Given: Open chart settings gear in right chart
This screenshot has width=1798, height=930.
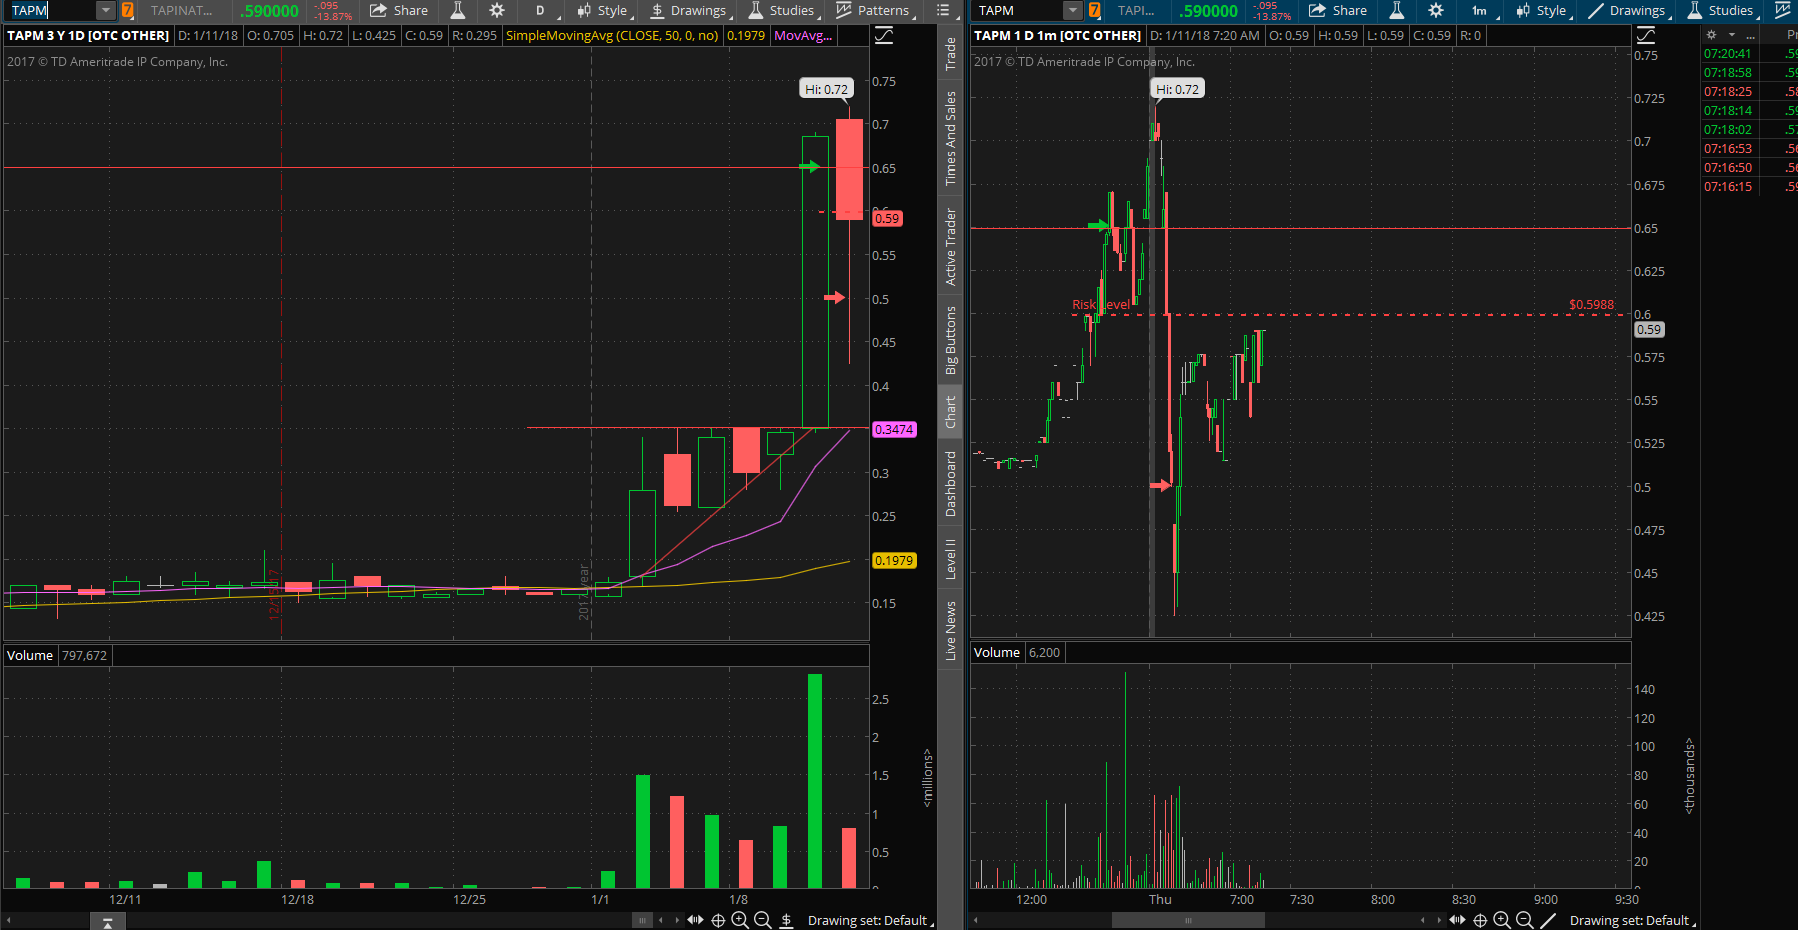Looking at the screenshot, I should click(x=1436, y=11).
